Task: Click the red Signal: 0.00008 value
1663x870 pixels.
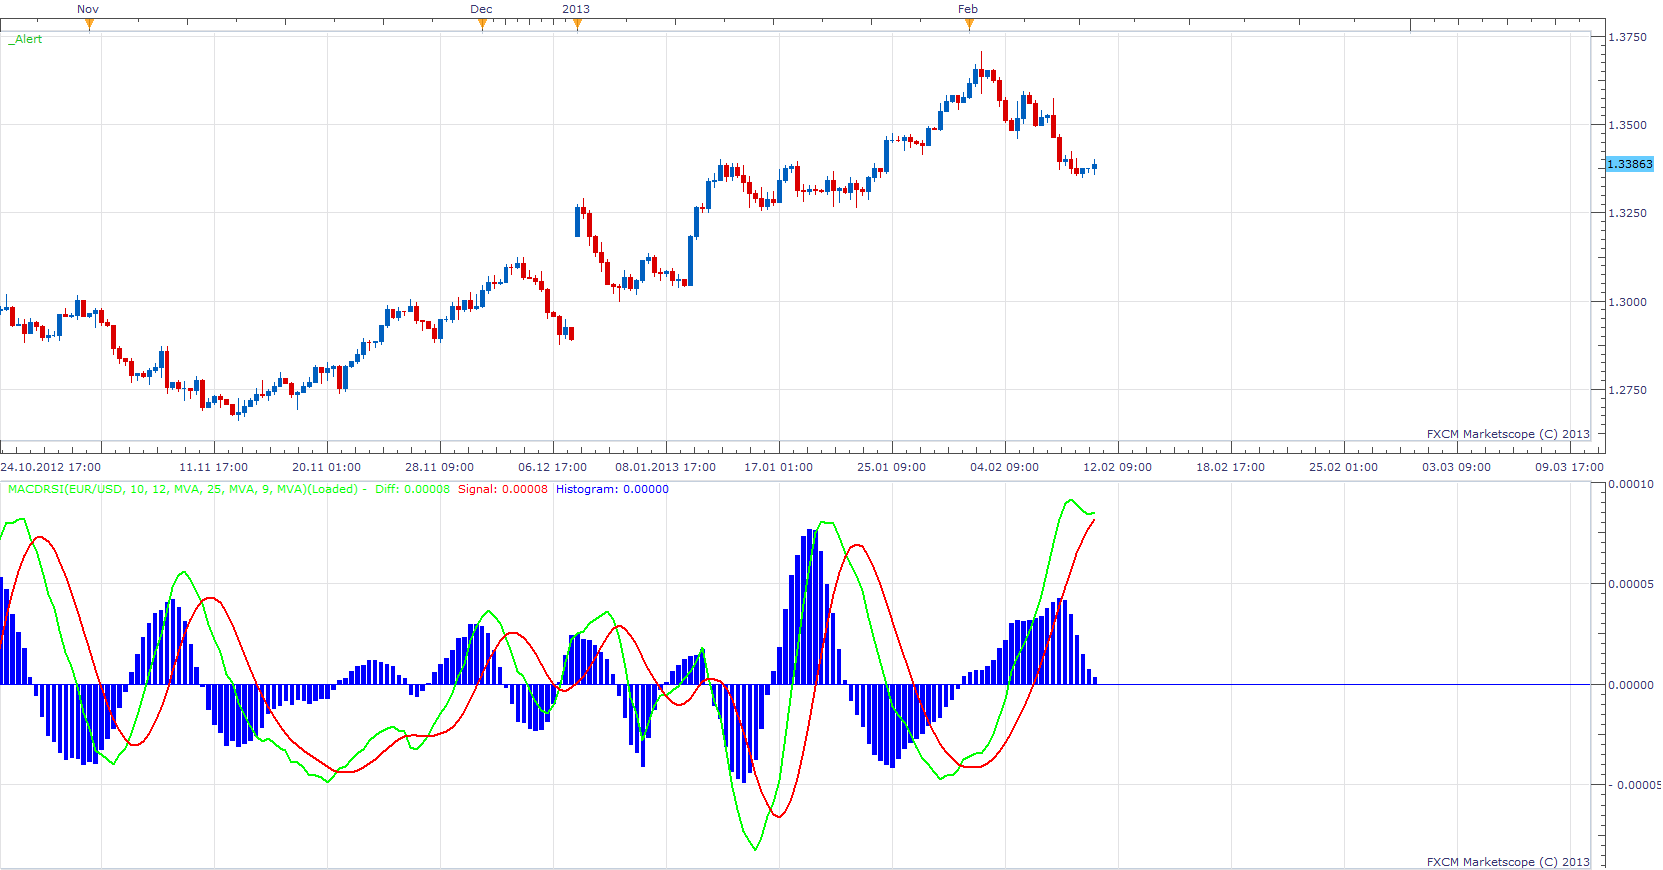Action: pyautogui.click(x=503, y=489)
